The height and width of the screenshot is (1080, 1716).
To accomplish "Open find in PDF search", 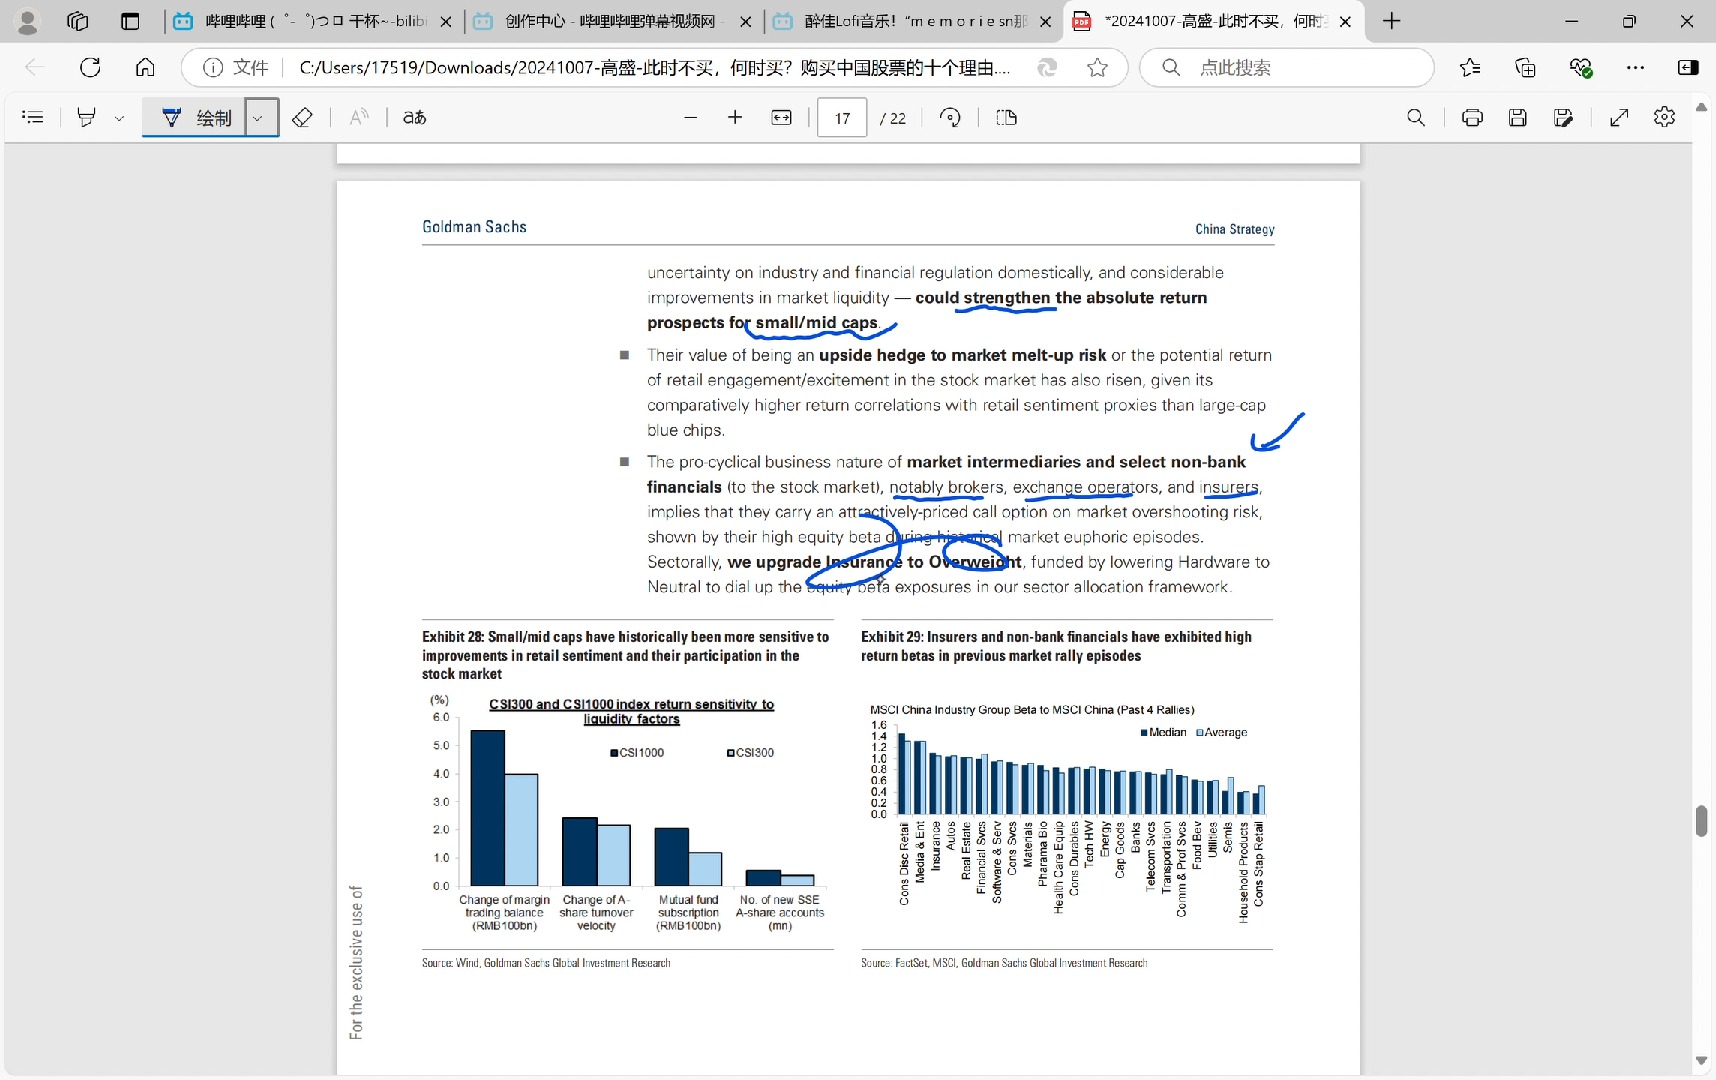I will [x=1416, y=118].
